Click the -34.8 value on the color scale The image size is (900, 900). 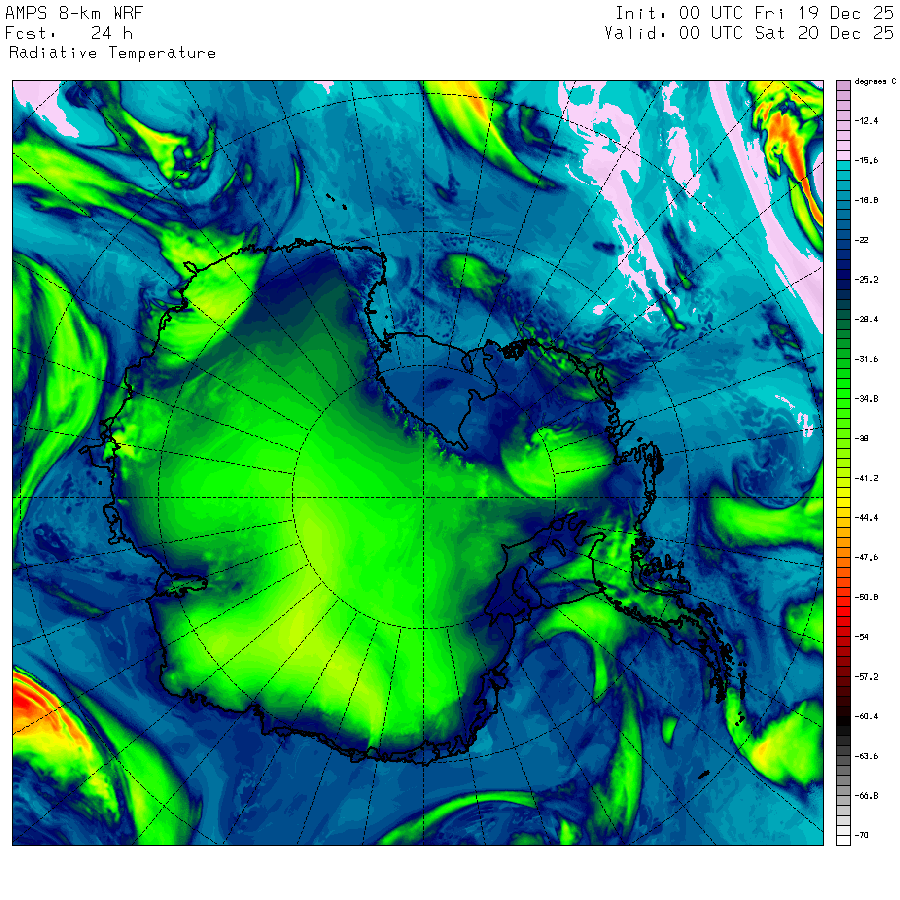(x=866, y=398)
